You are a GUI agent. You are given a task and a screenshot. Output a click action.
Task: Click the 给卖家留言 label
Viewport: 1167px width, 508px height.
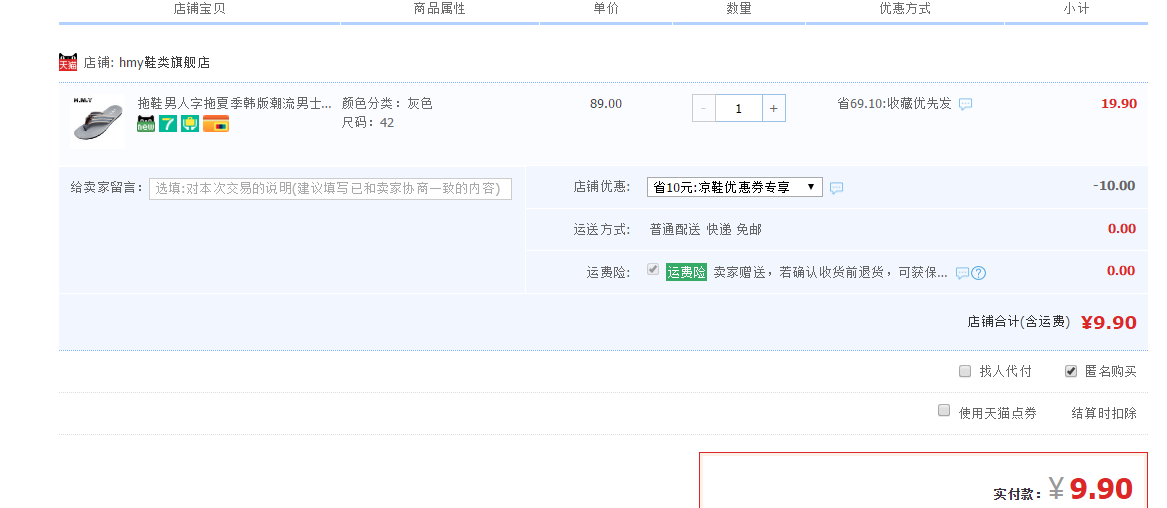106,187
